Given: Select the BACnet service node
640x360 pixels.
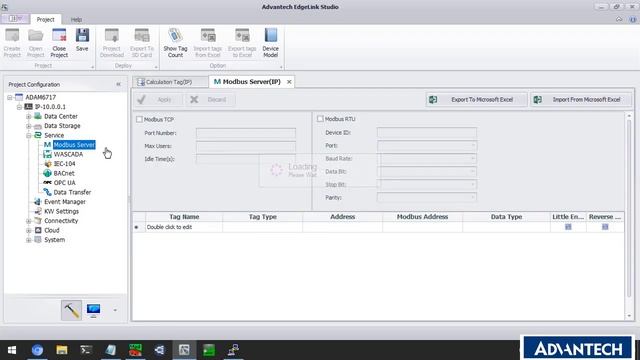Looking at the screenshot, I should [64, 173].
